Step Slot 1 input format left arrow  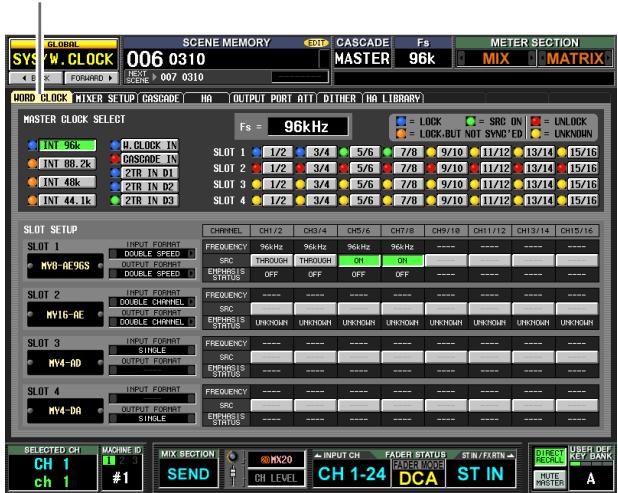pyautogui.click(x=113, y=254)
